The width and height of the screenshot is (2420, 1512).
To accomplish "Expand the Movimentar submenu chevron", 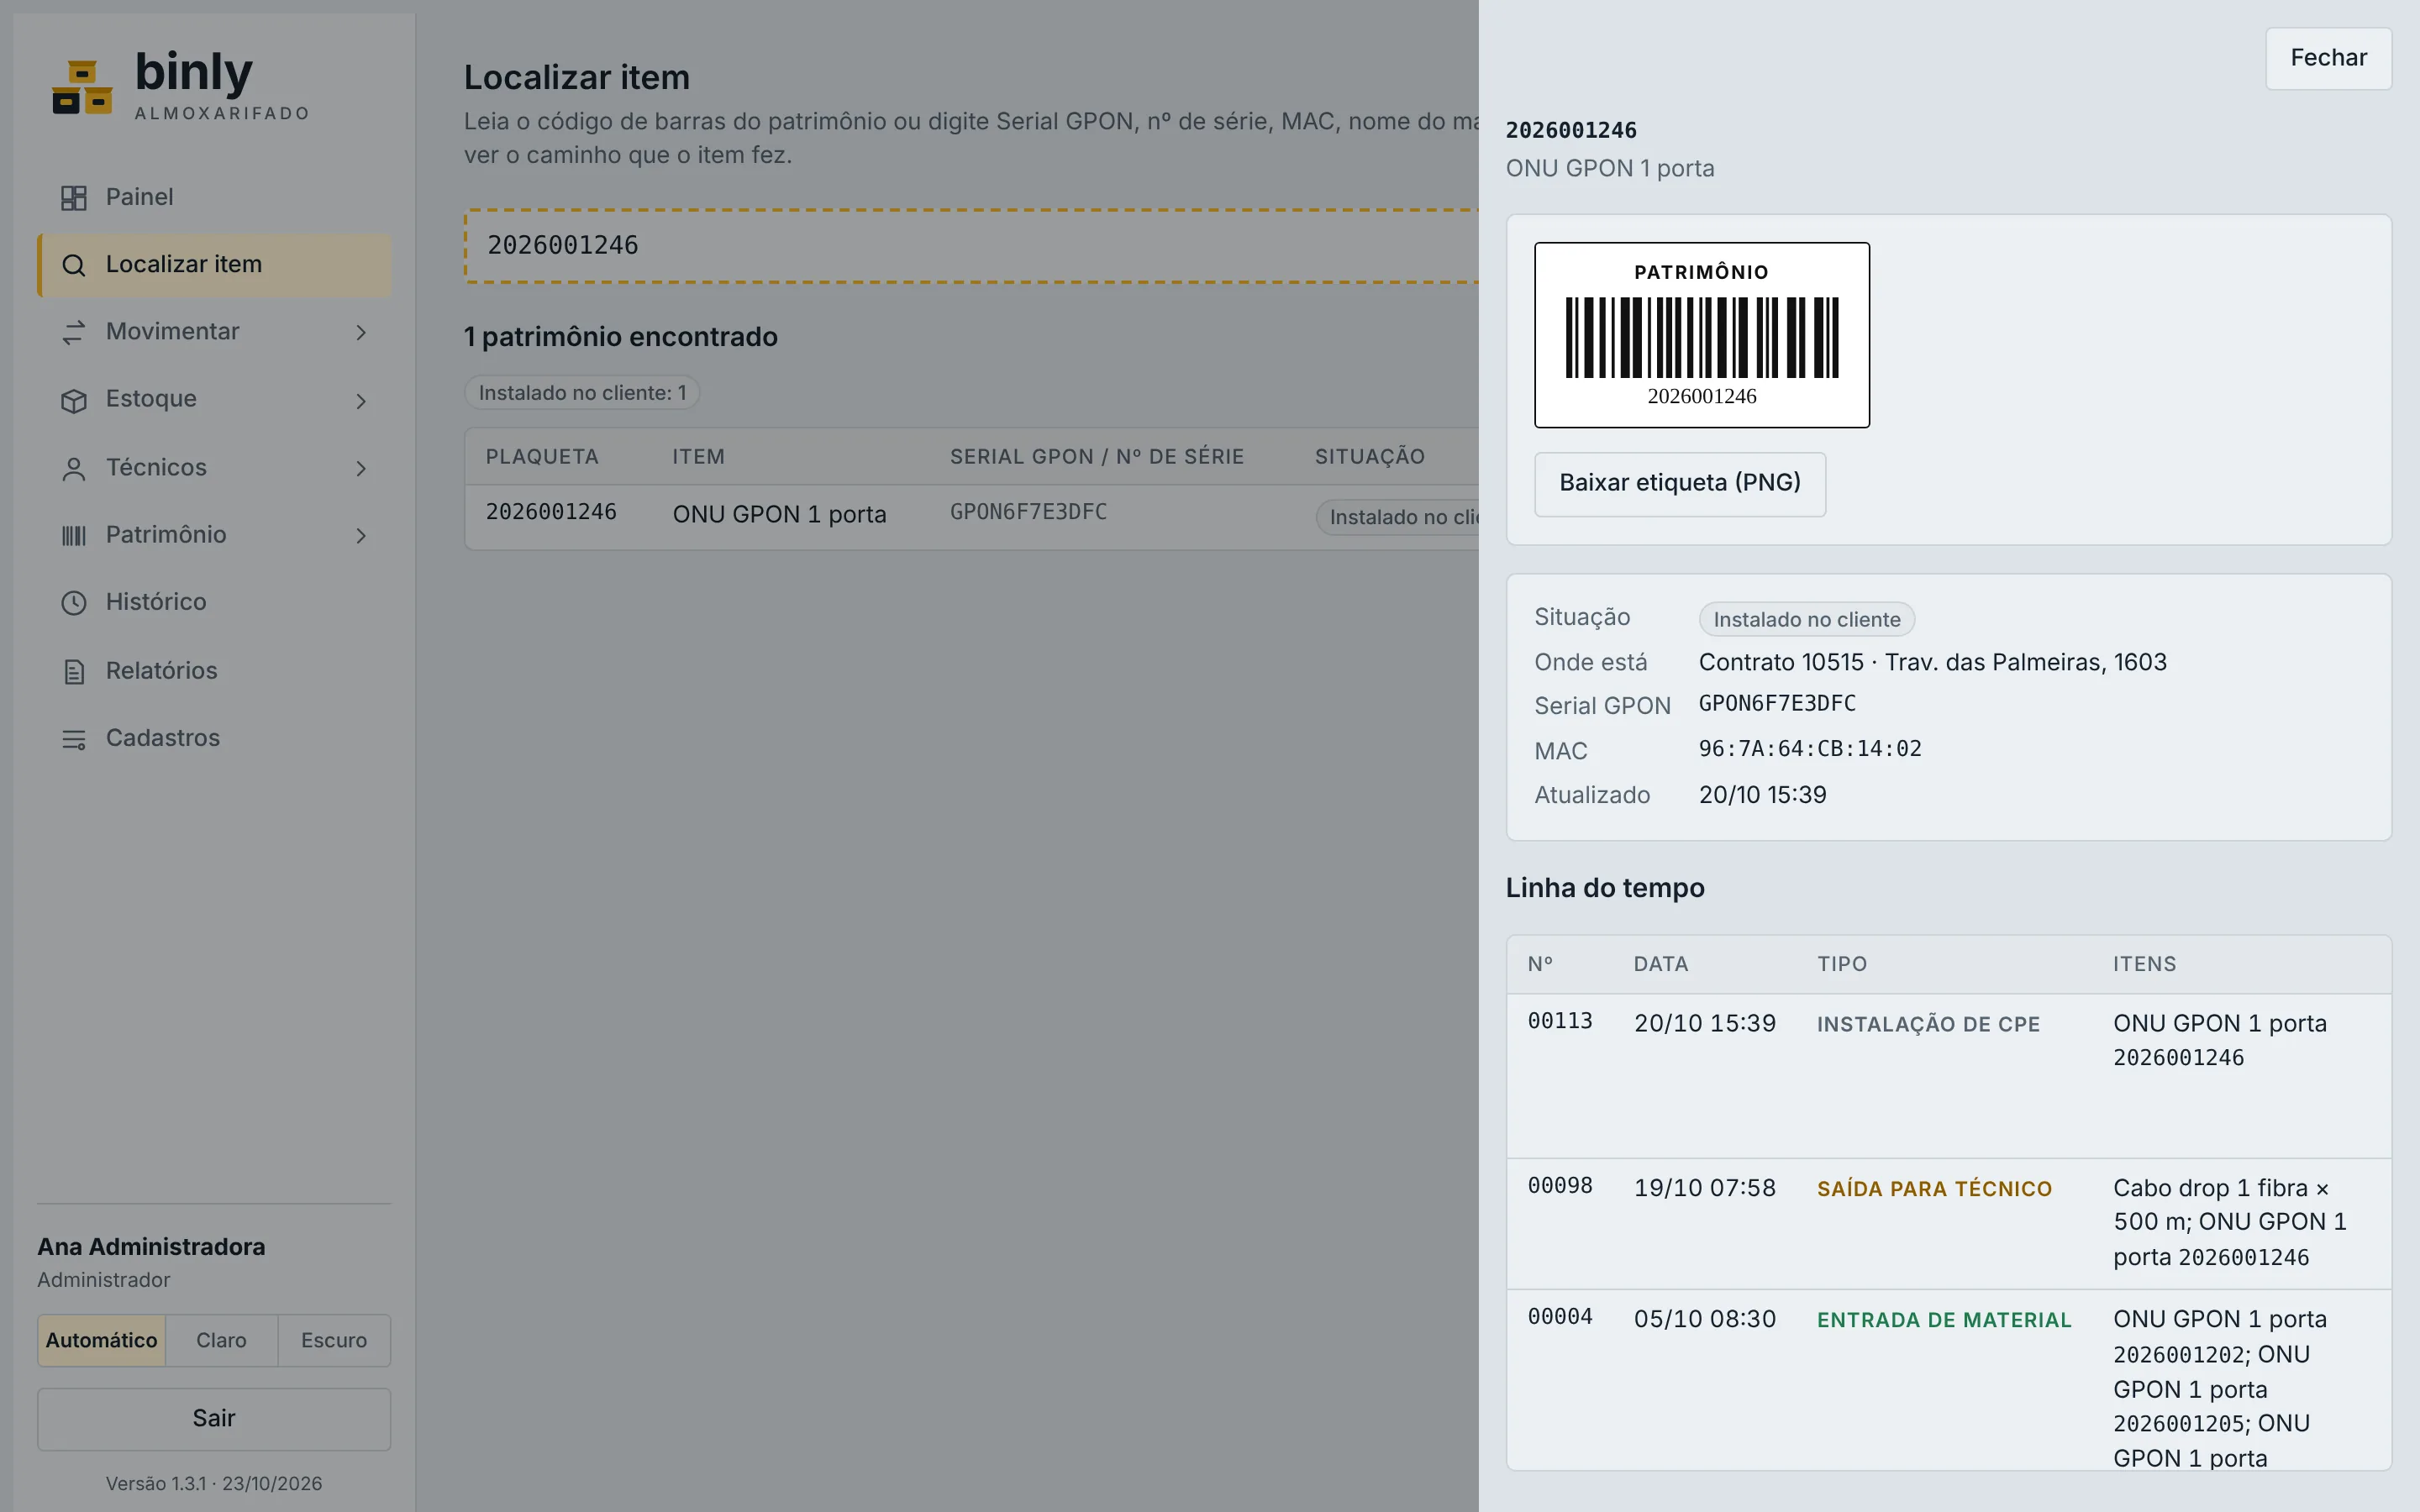I will (361, 332).
